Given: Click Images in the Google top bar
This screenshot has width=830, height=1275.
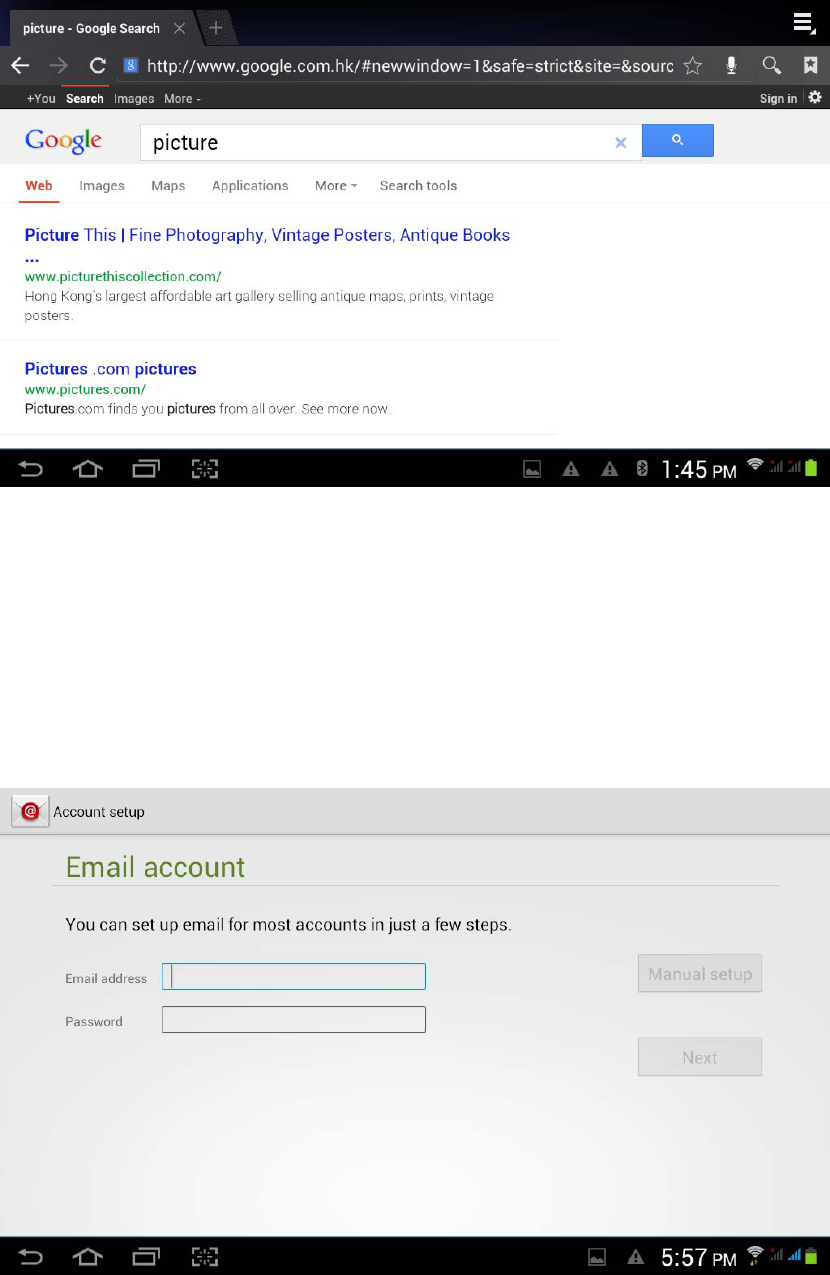Looking at the screenshot, I should pos(134,99).
